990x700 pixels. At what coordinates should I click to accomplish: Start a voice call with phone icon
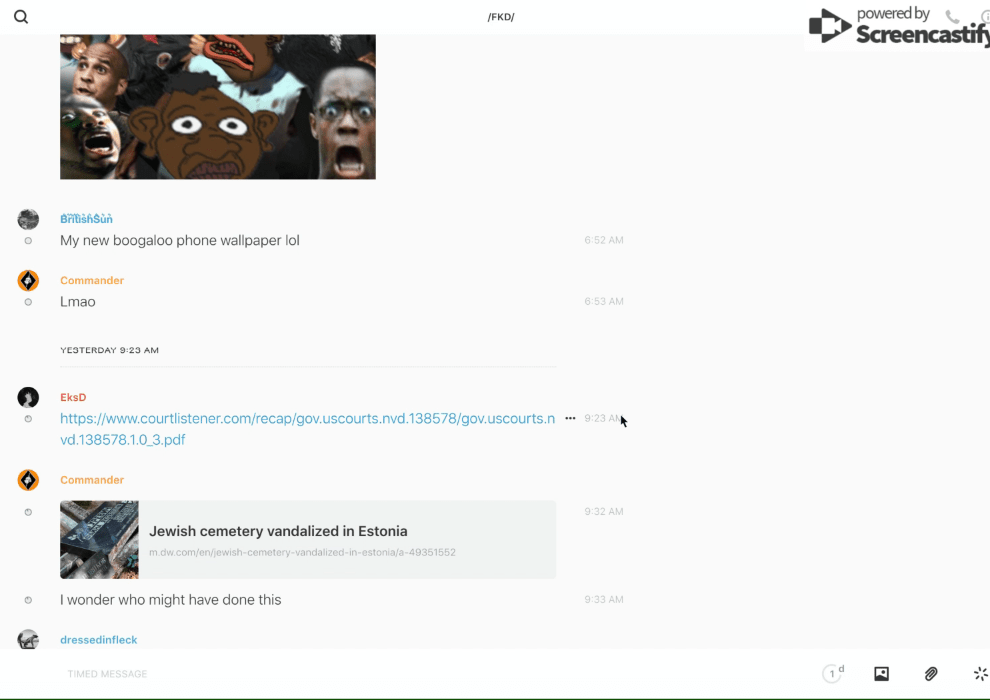pyautogui.click(x=952, y=17)
